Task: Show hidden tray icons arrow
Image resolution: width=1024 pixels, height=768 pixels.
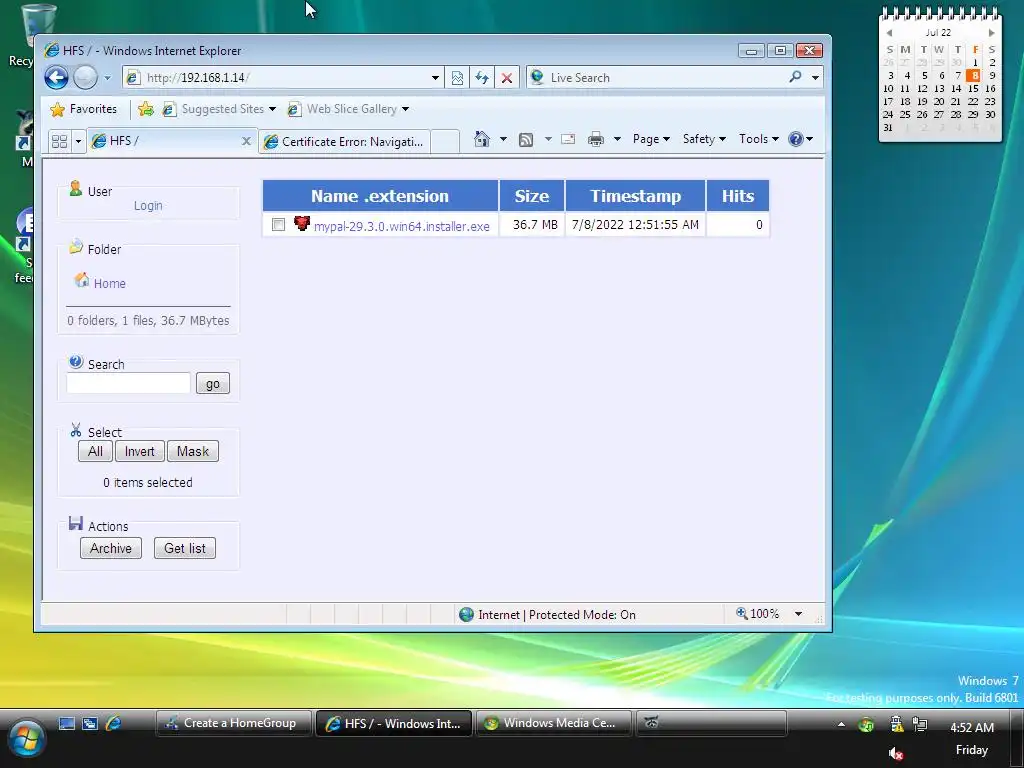Action: (x=841, y=724)
